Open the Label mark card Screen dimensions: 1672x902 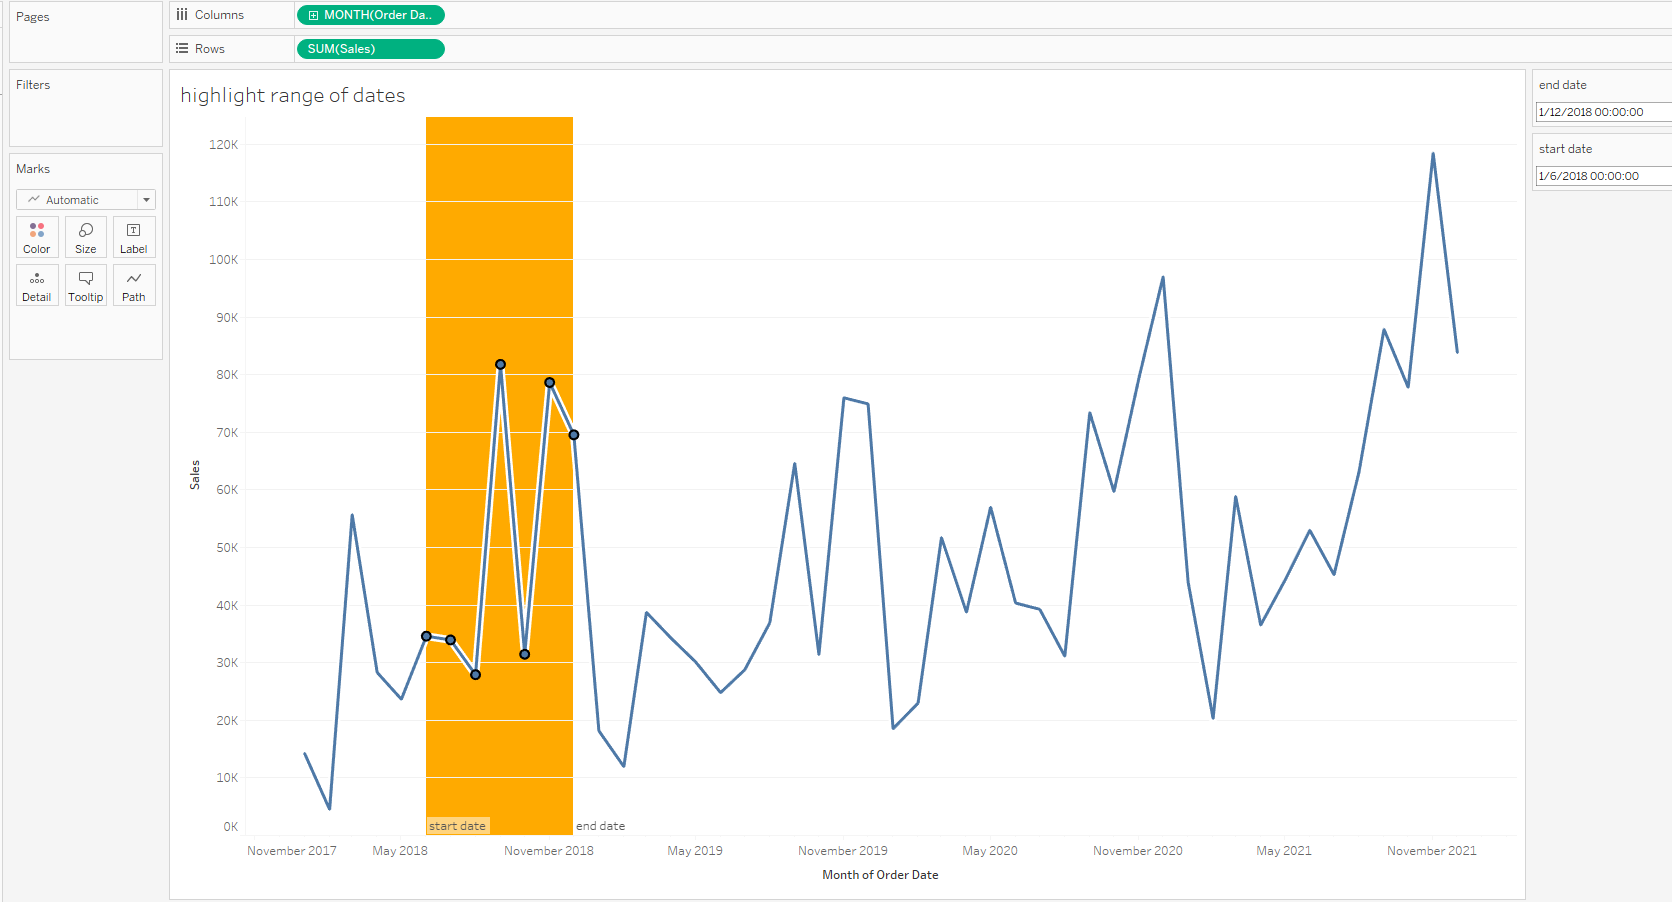tap(133, 237)
